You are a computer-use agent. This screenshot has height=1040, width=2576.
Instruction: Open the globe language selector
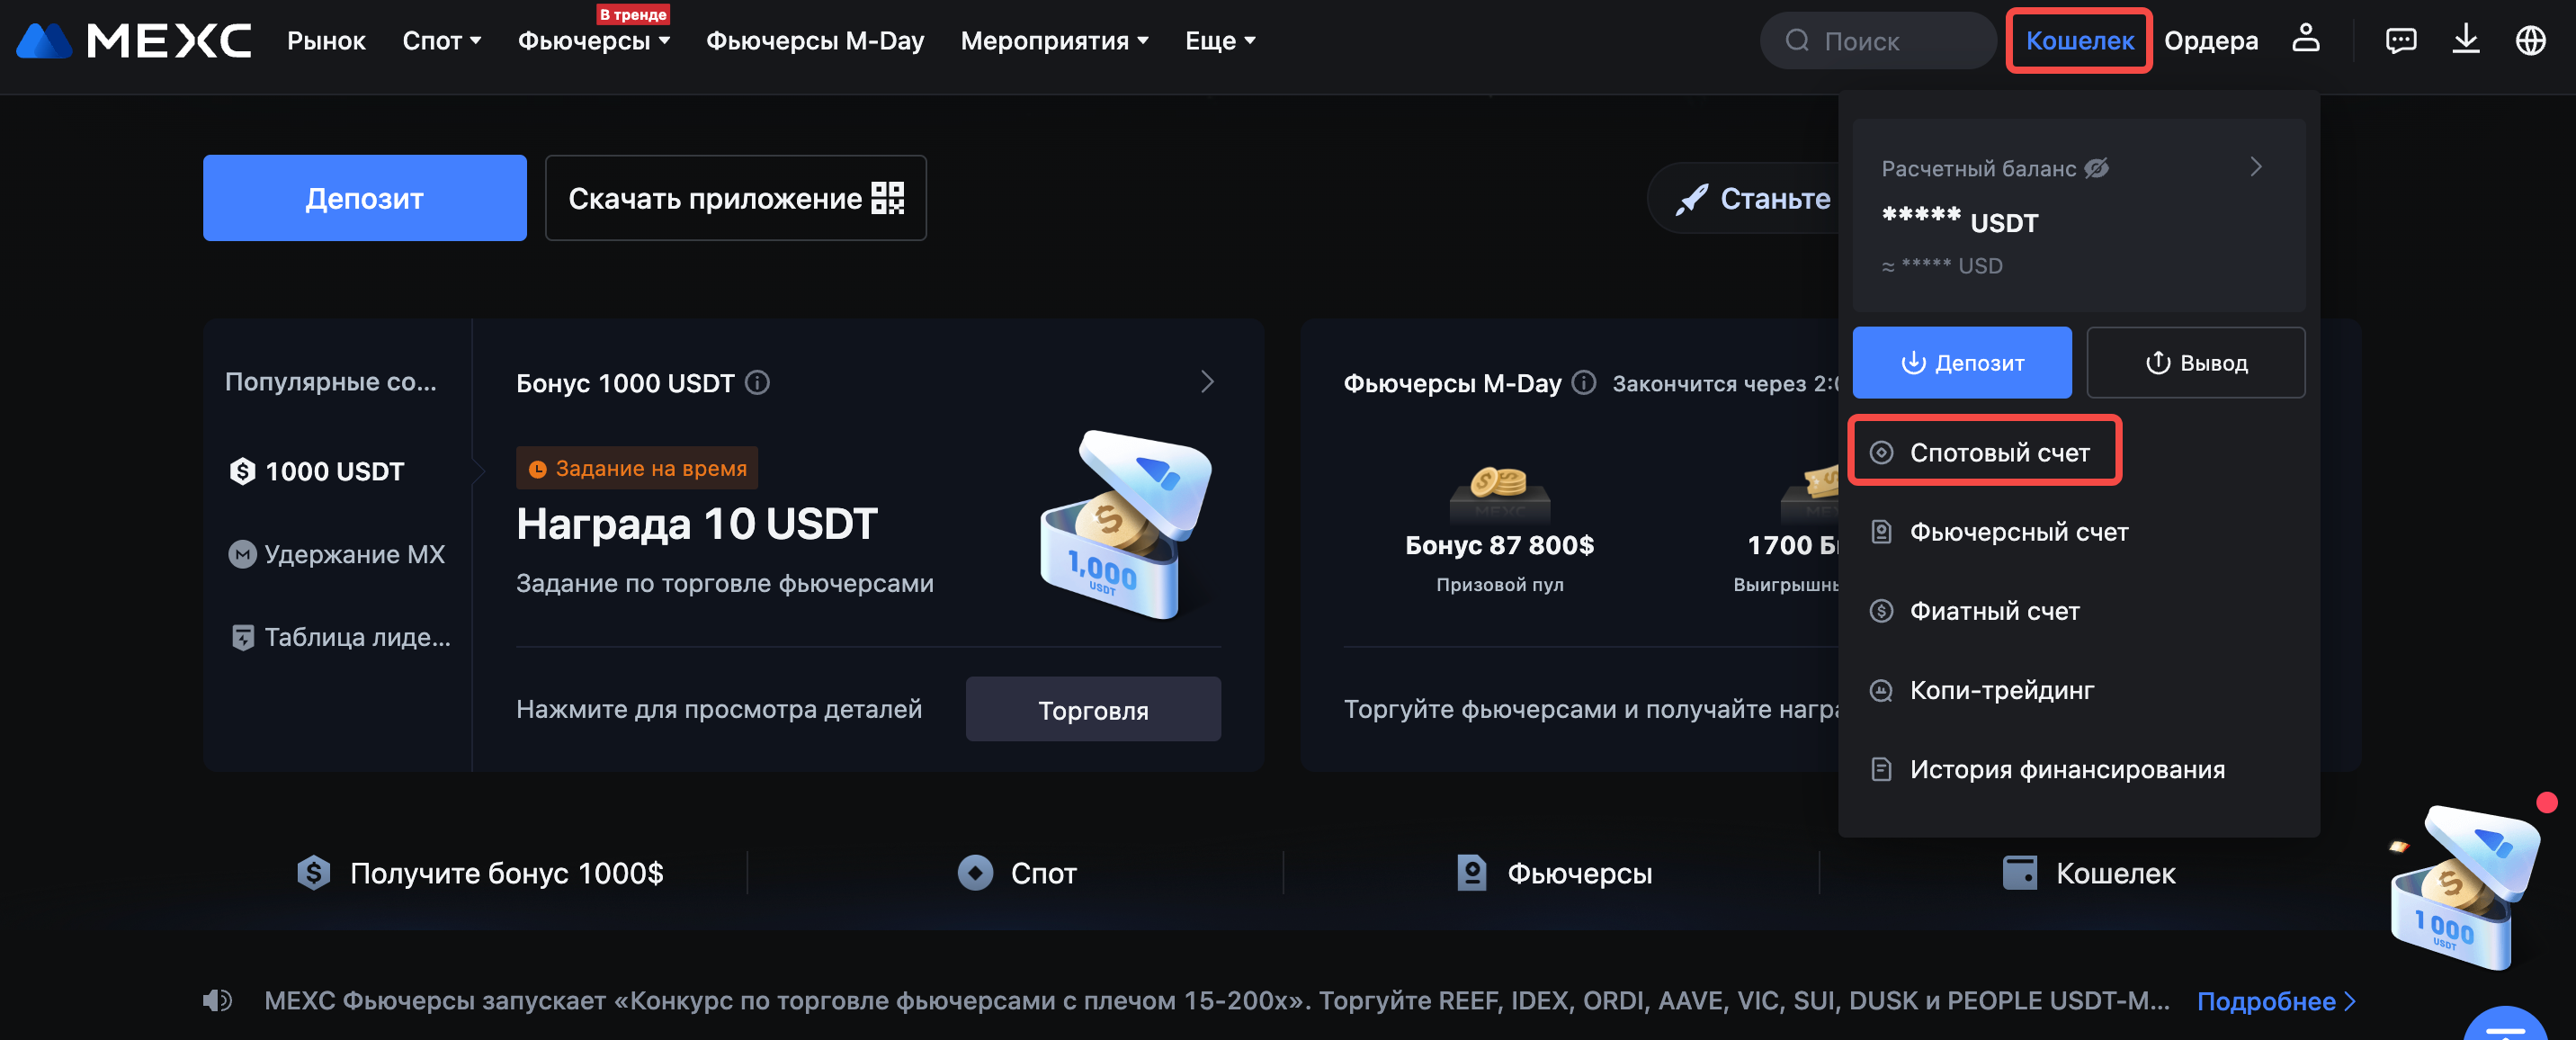click(x=2531, y=41)
